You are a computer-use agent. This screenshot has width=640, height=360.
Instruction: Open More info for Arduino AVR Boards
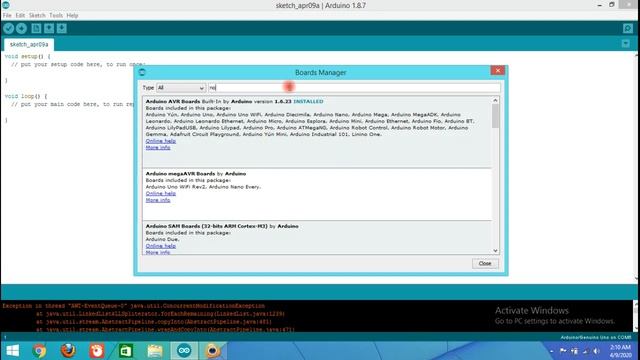[x=158, y=147]
